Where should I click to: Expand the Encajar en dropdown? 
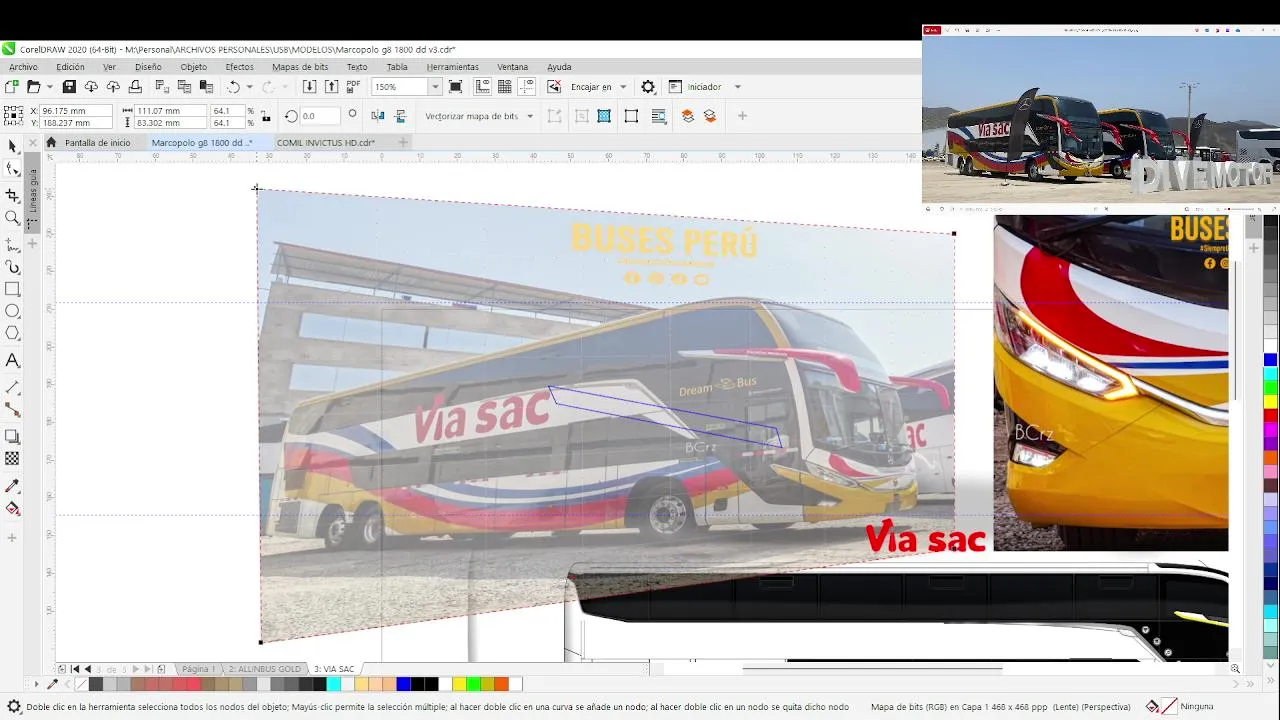(x=623, y=87)
